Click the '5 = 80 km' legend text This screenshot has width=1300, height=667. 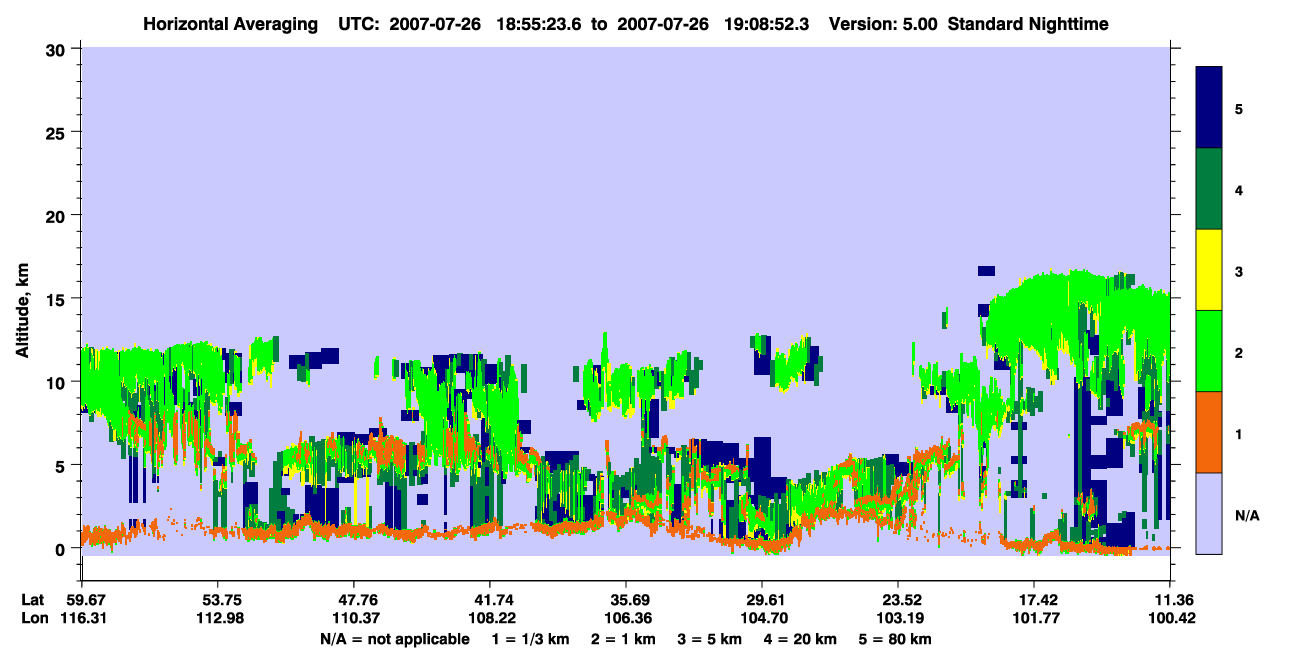coord(896,639)
